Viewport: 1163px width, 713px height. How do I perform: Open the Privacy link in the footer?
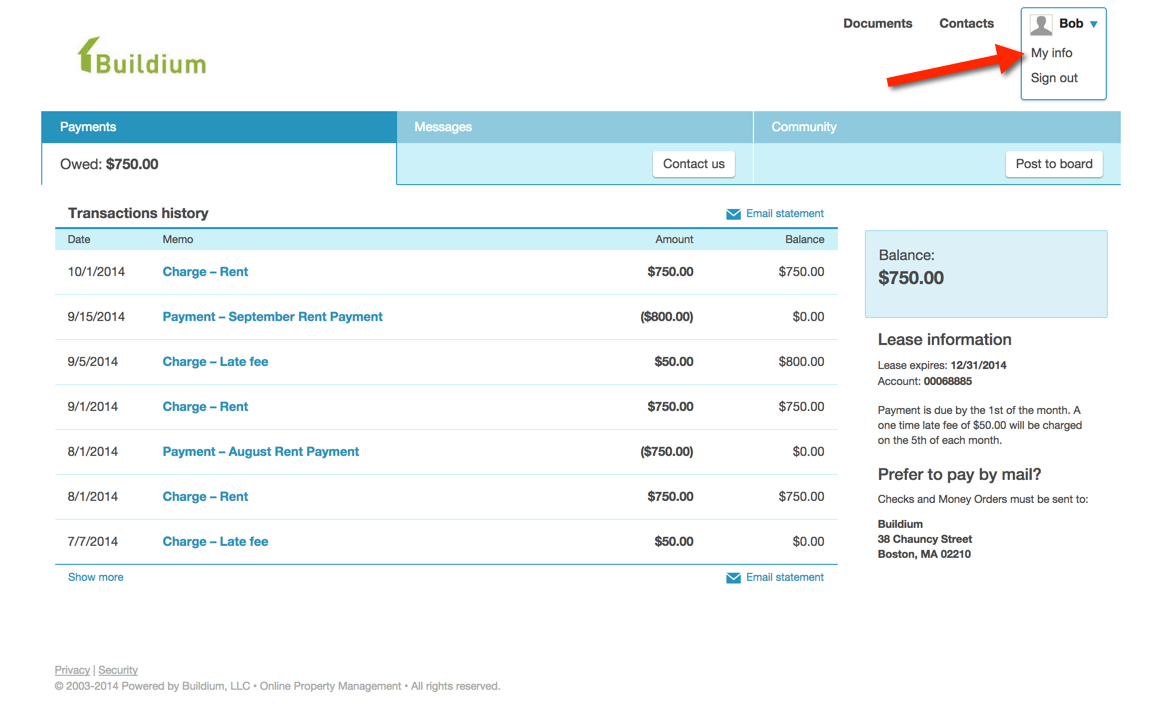[71, 669]
